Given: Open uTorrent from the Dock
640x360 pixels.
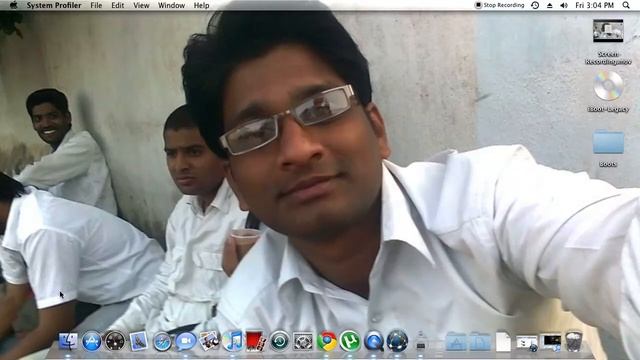Looking at the screenshot, I should pos(350,341).
